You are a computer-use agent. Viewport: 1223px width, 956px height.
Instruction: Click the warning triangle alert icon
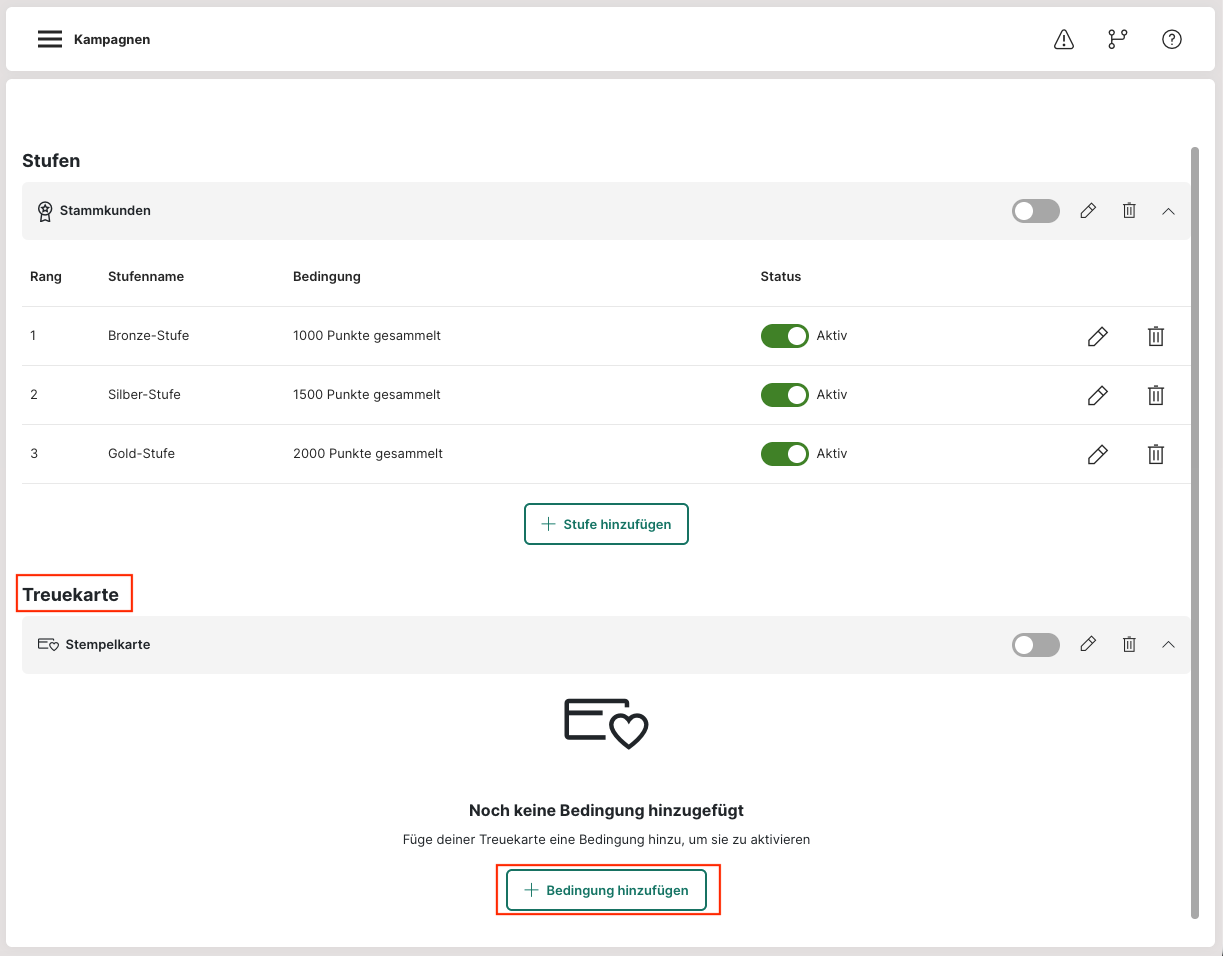(x=1064, y=39)
